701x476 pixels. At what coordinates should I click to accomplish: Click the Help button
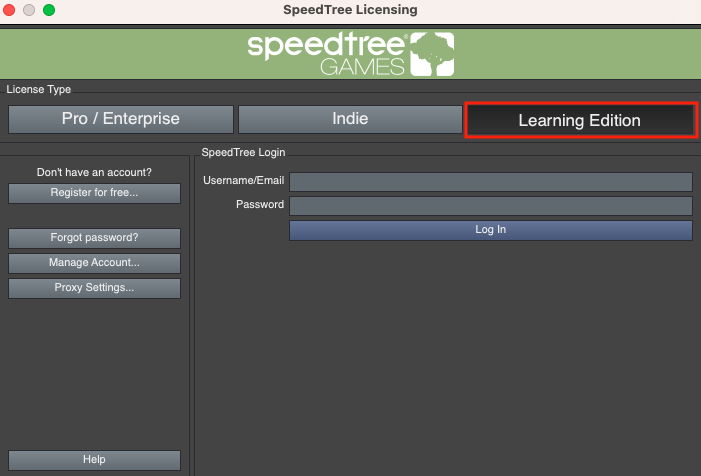click(x=94, y=460)
